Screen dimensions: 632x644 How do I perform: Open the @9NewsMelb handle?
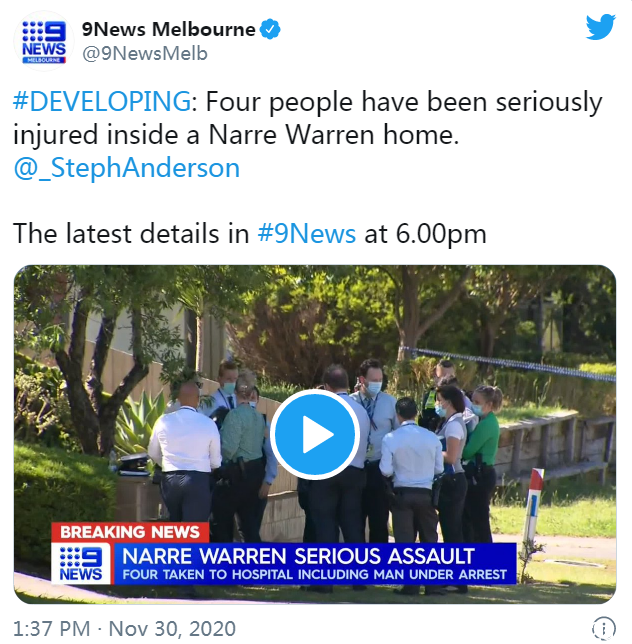[145, 53]
